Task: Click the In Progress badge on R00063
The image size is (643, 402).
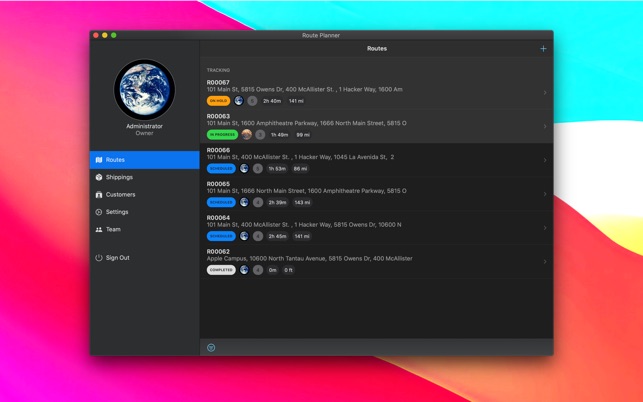Action: [222, 134]
